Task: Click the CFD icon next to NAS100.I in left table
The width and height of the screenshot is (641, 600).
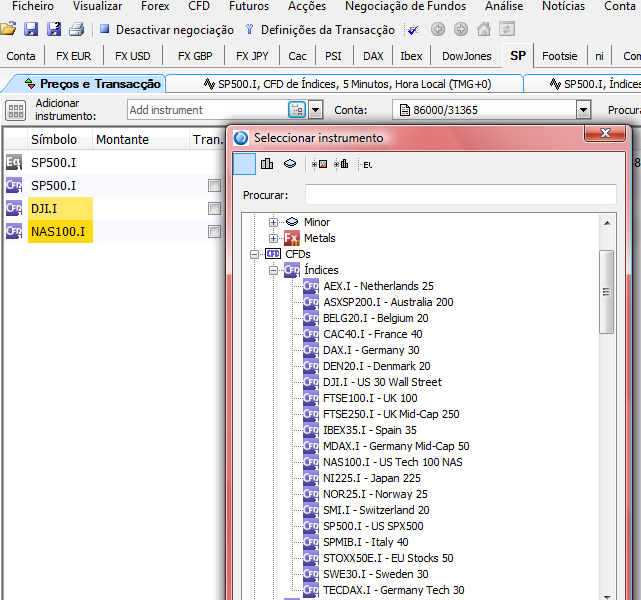Action: point(14,231)
